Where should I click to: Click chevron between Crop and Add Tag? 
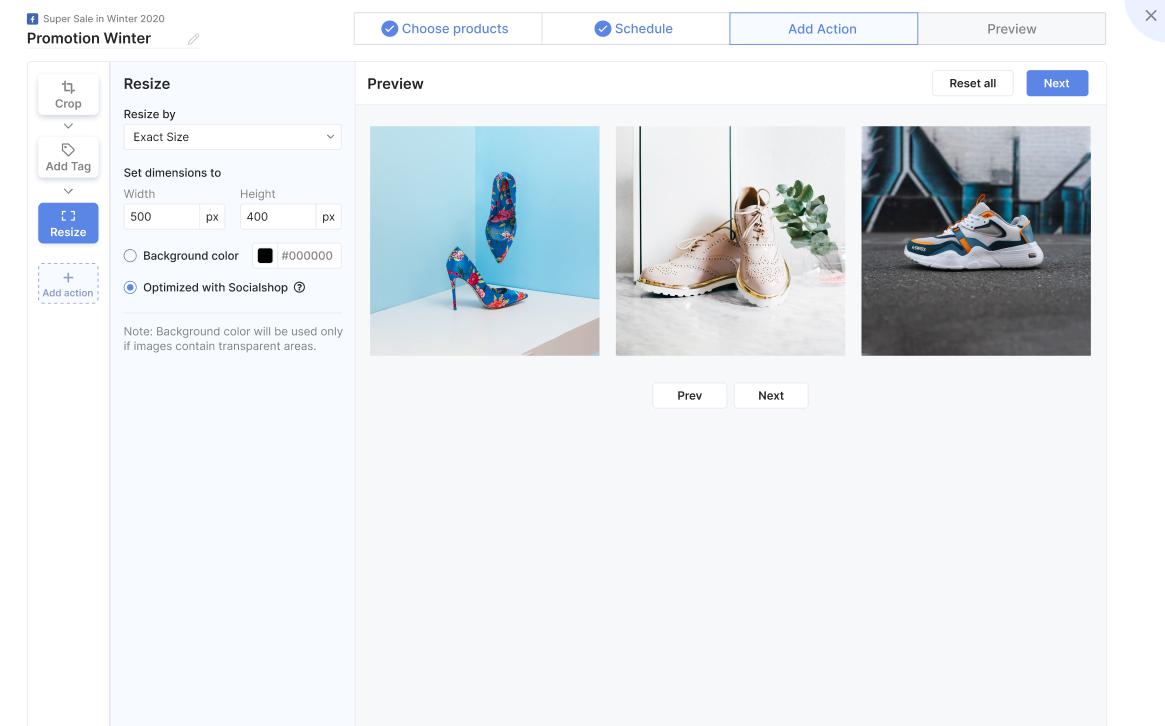coord(68,126)
